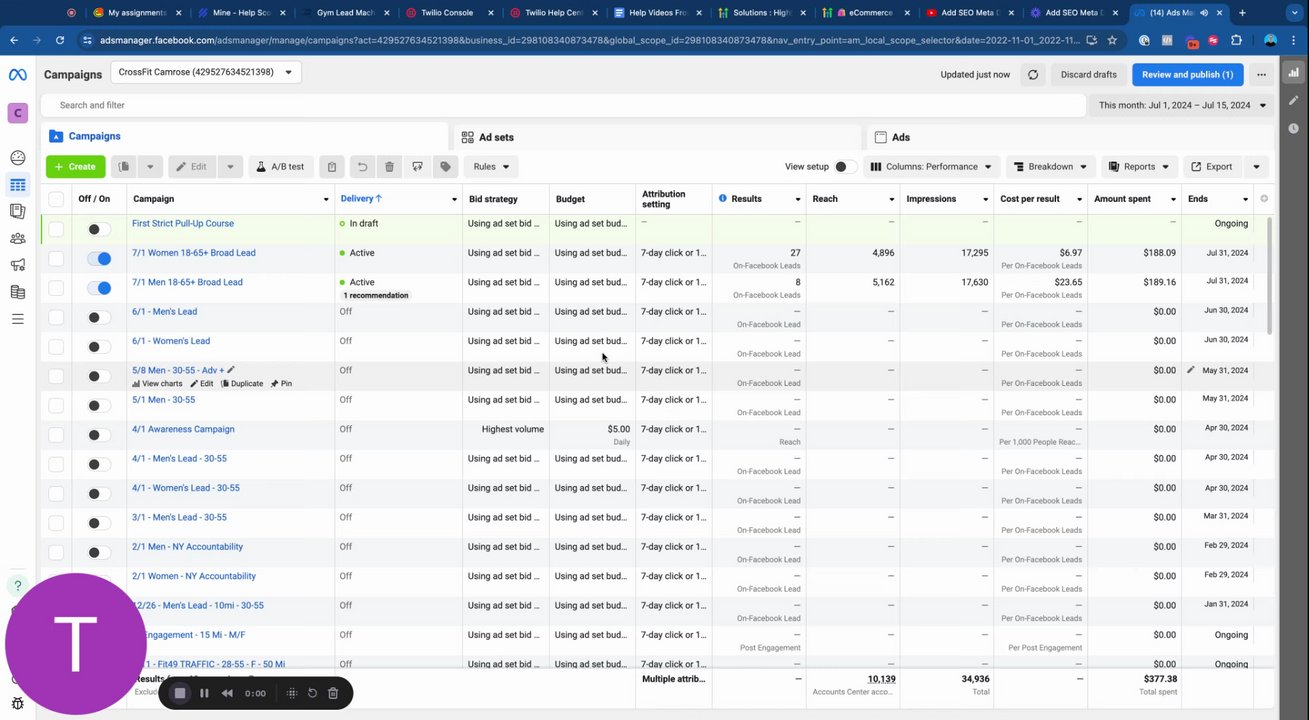
Task: Open Billing coins icon in left sidebar
Action: (17, 292)
